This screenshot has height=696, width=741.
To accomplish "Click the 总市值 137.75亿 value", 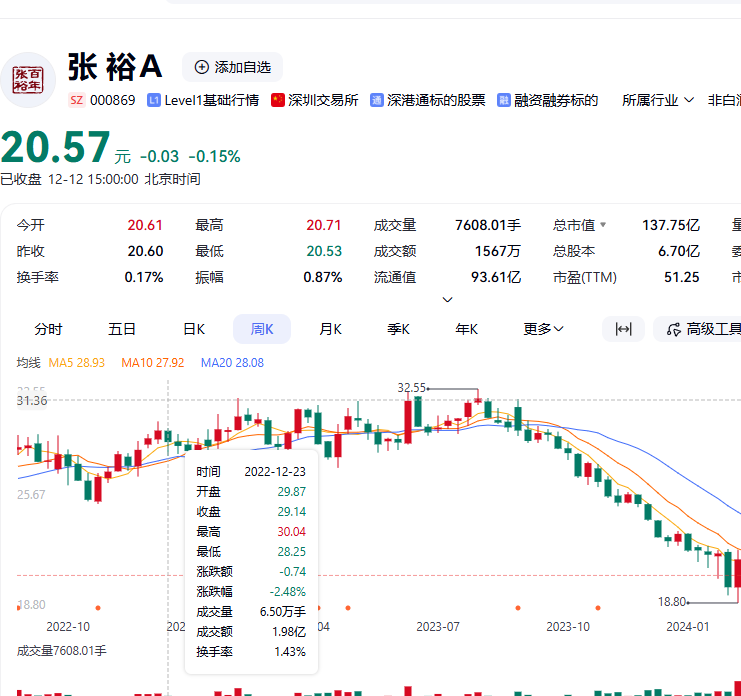I will pos(671,225).
